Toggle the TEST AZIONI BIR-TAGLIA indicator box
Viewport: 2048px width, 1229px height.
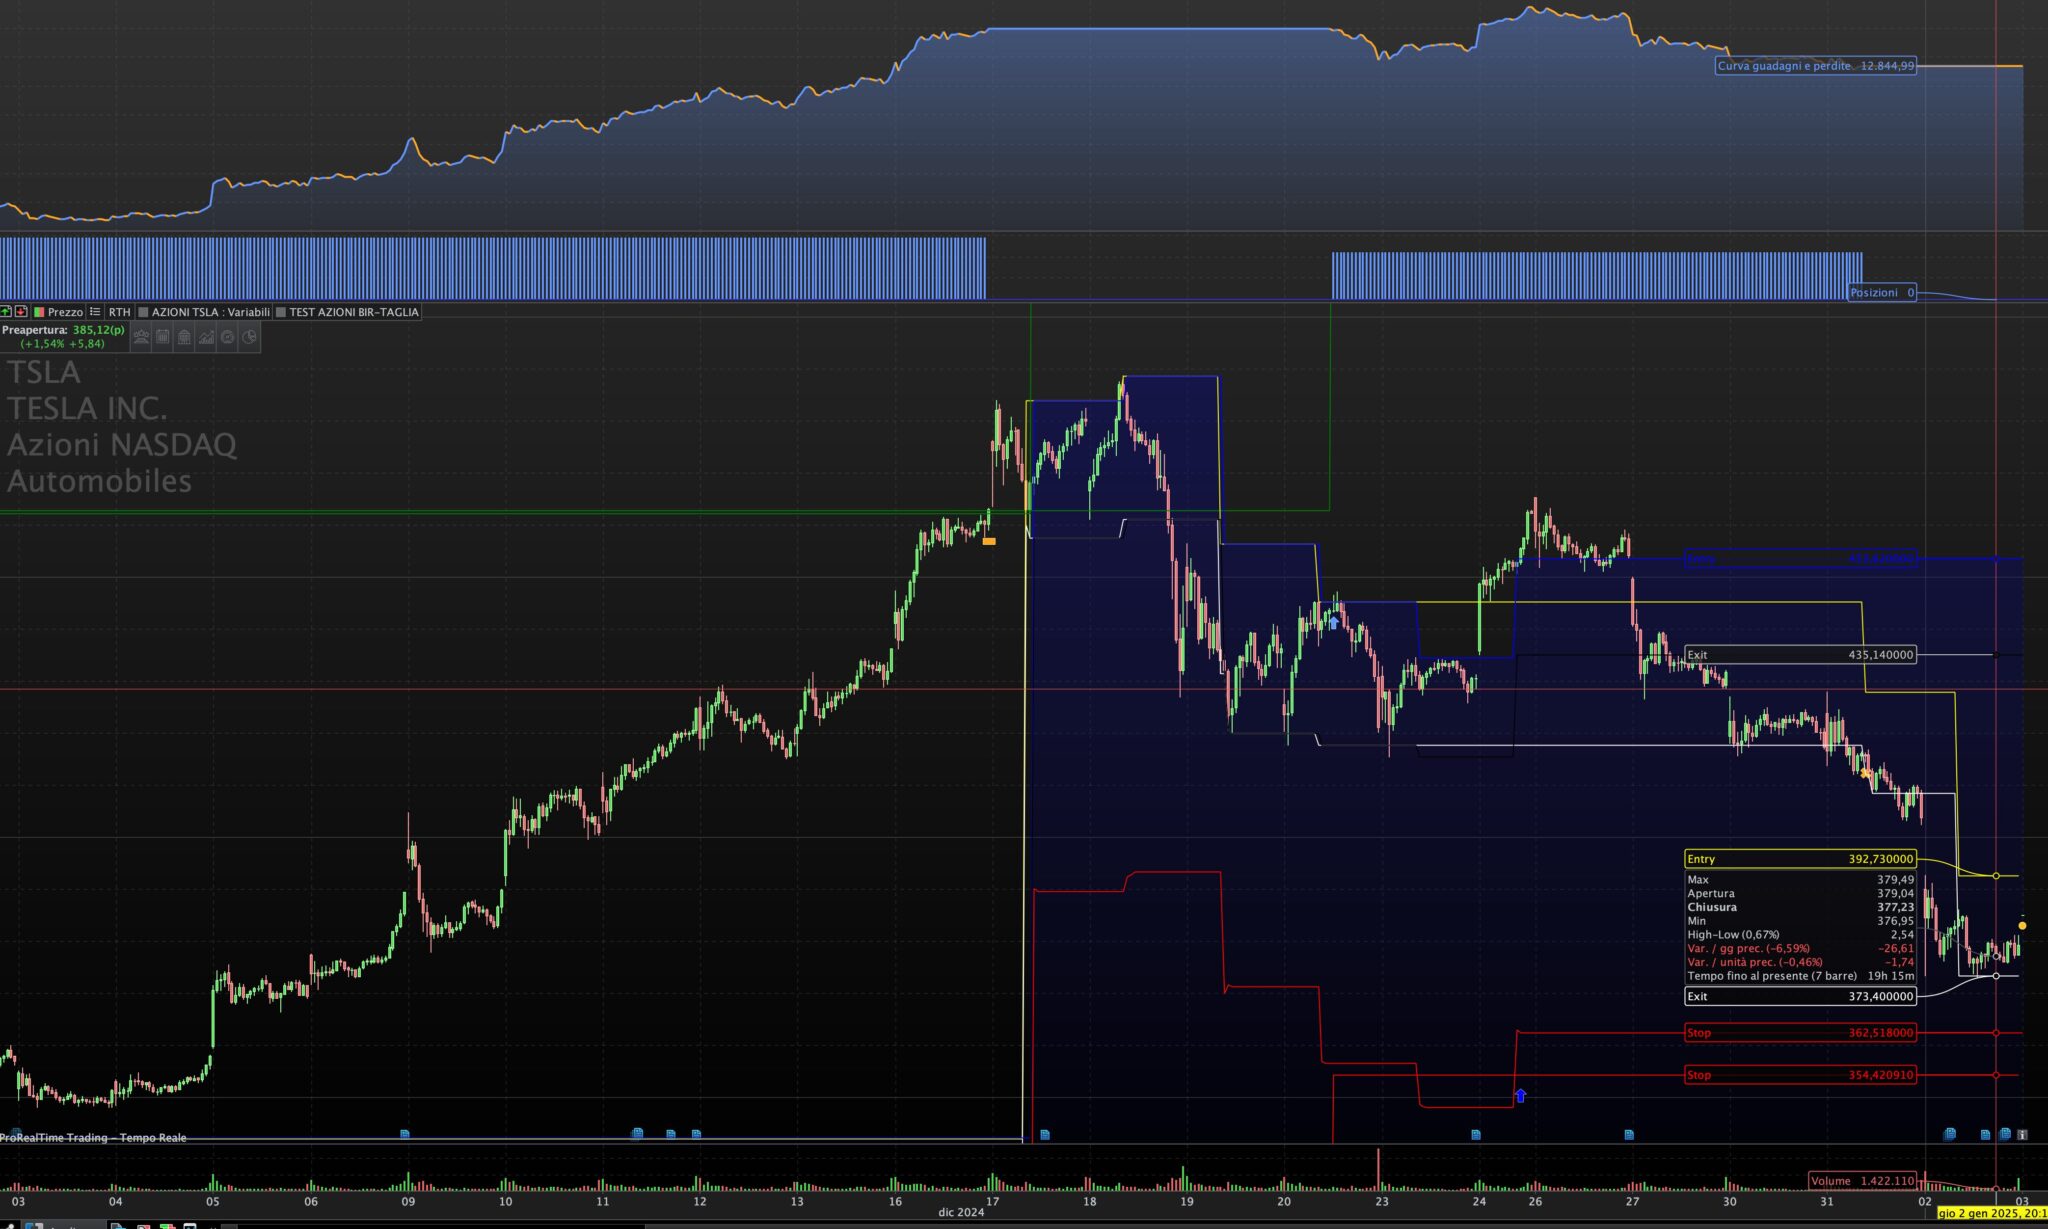click(348, 312)
